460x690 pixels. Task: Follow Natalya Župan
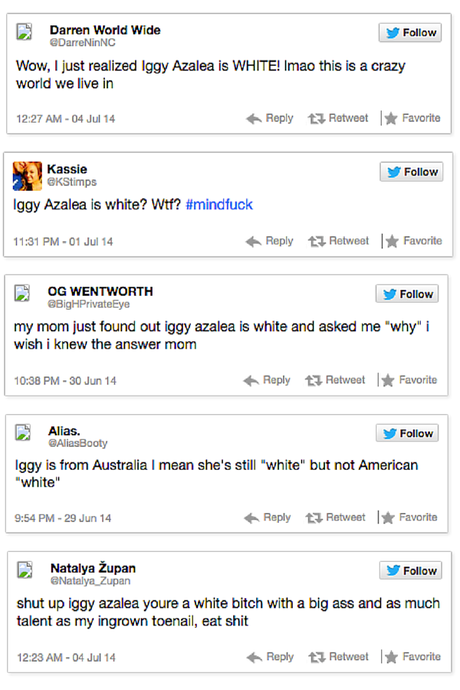411,570
